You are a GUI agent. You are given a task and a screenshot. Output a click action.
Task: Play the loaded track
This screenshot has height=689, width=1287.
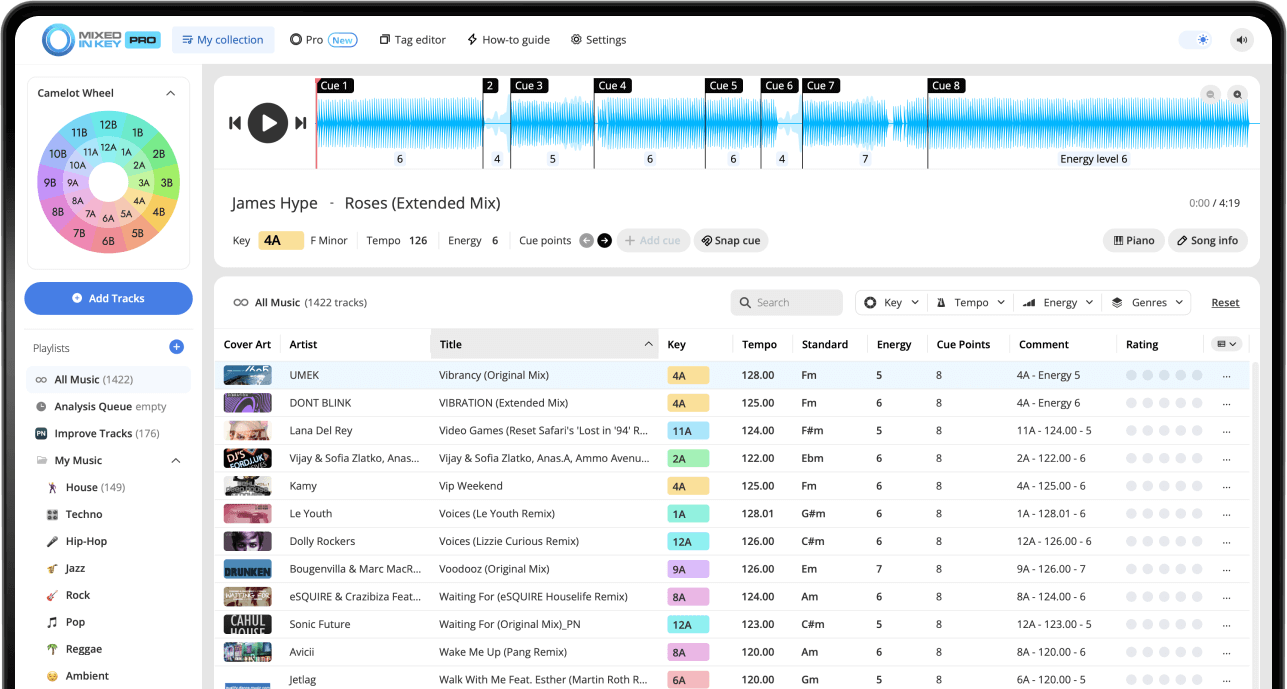pyautogui.click(x=267, y=123)
